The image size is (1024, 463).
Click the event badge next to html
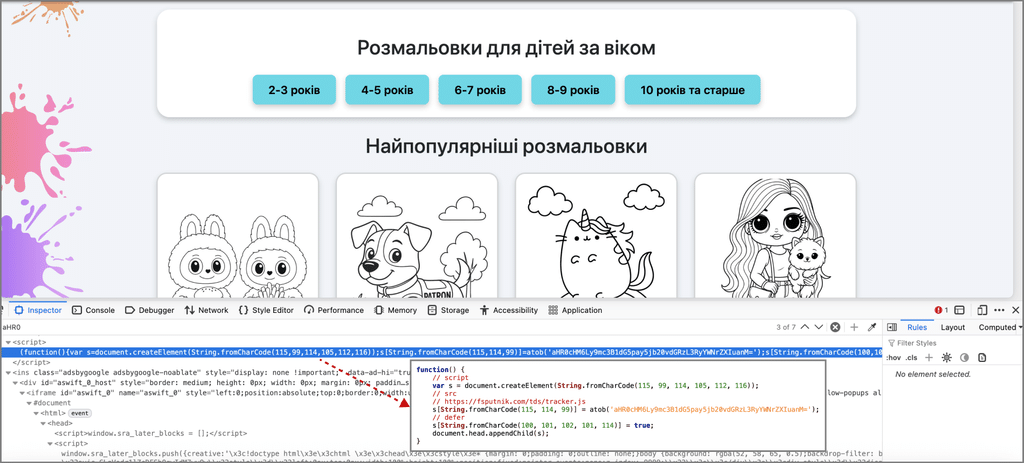[x=80, y=413]
